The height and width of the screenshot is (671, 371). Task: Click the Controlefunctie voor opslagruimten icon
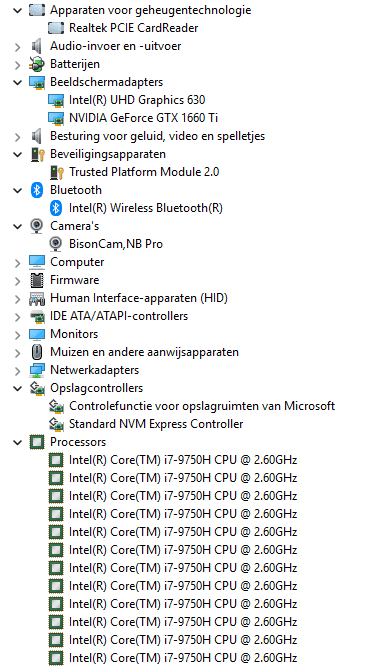(x=56, y=406)
